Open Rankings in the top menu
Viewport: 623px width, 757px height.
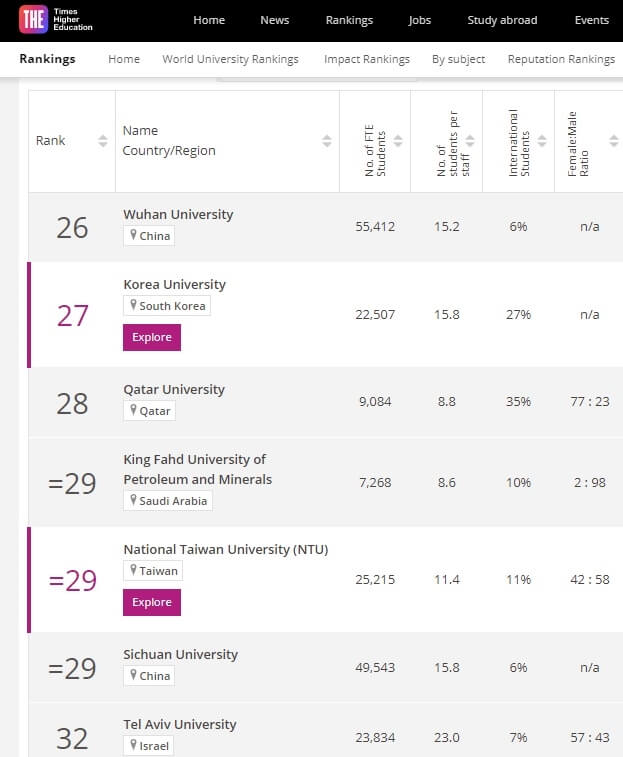[x=349, y=20]
